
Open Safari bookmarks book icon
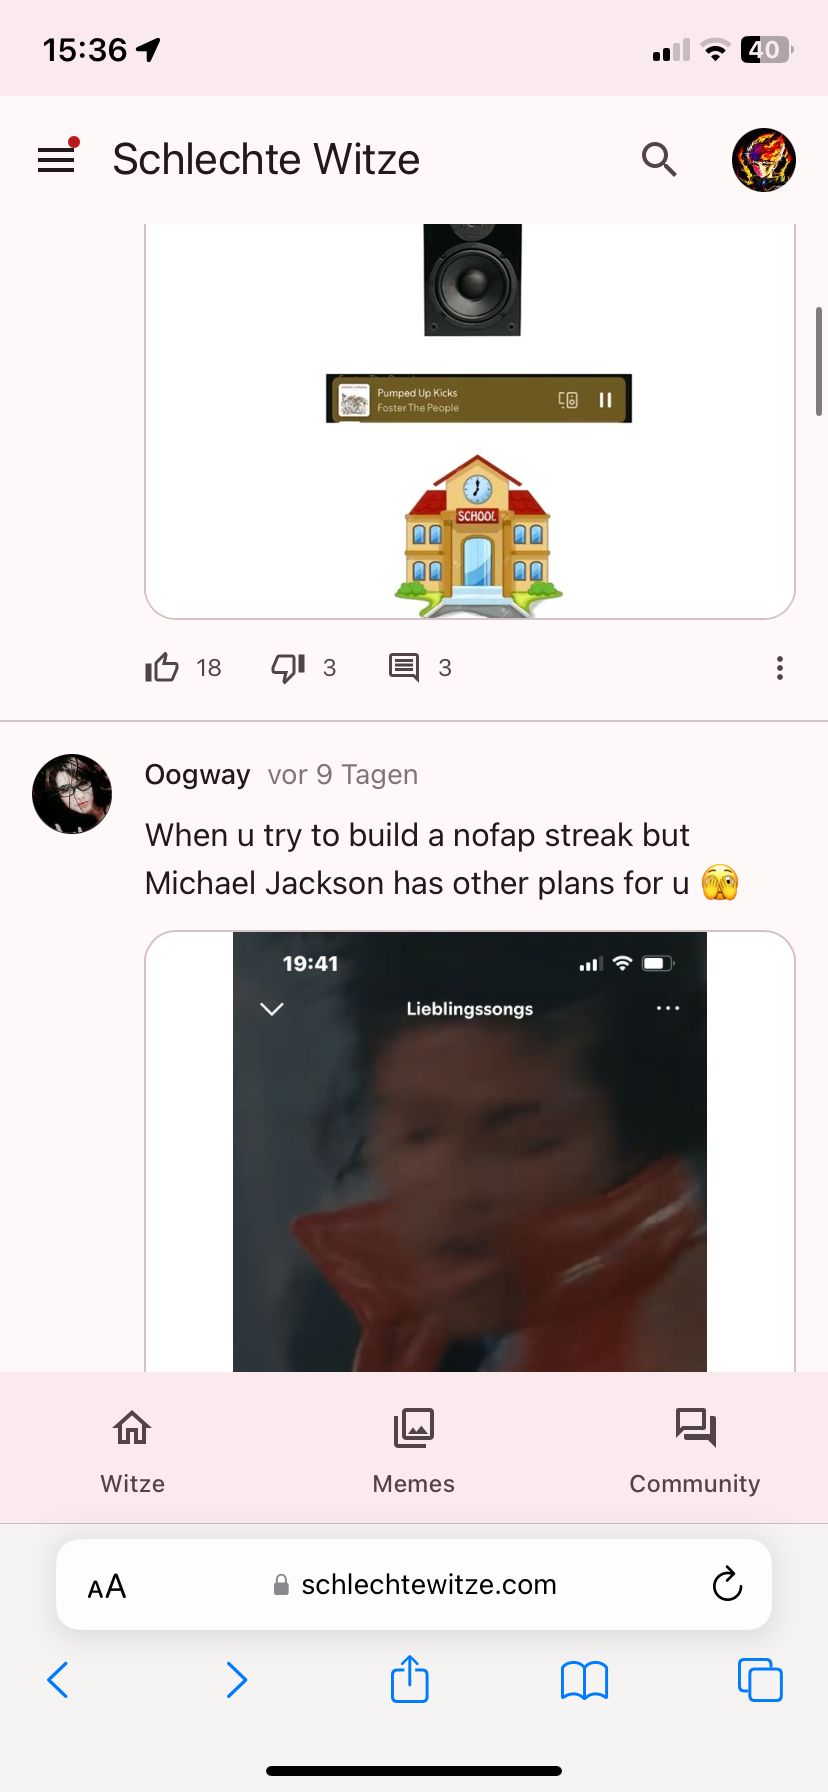(x=585, y=1680)
